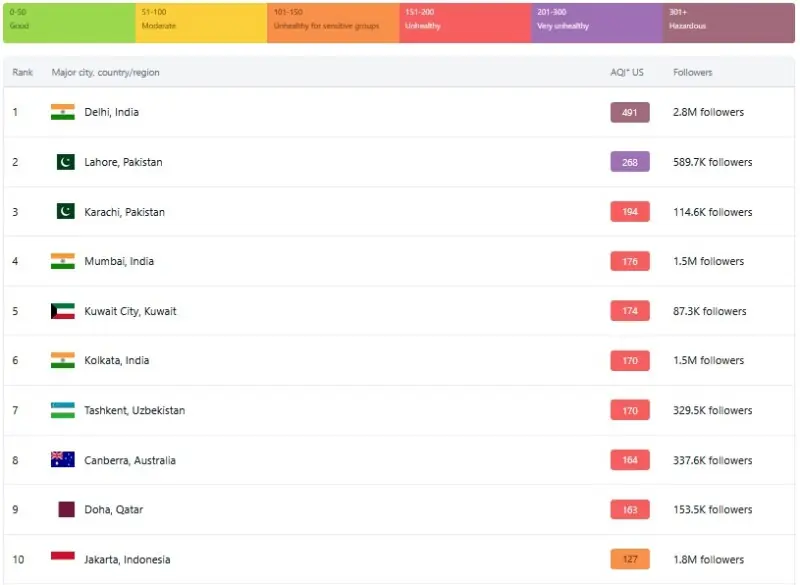Click the Qatar flag icon
The width and height of the screenshot is (800, 585).
point(66,509)
